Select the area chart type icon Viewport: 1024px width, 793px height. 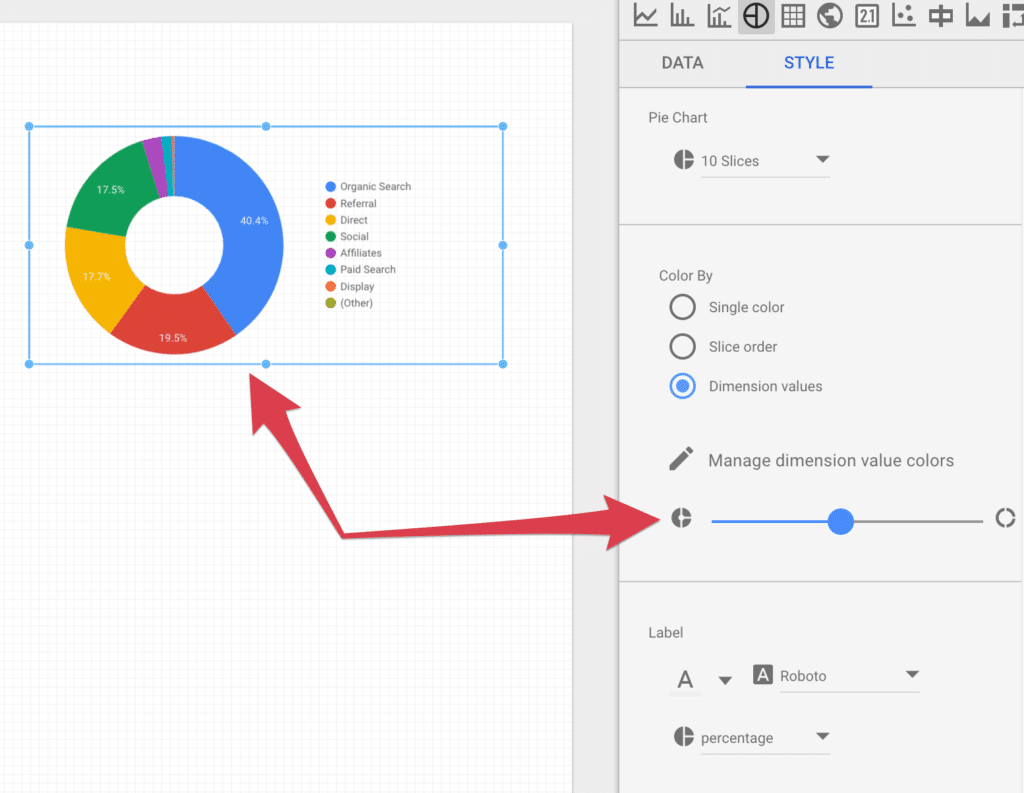point(977,16)
